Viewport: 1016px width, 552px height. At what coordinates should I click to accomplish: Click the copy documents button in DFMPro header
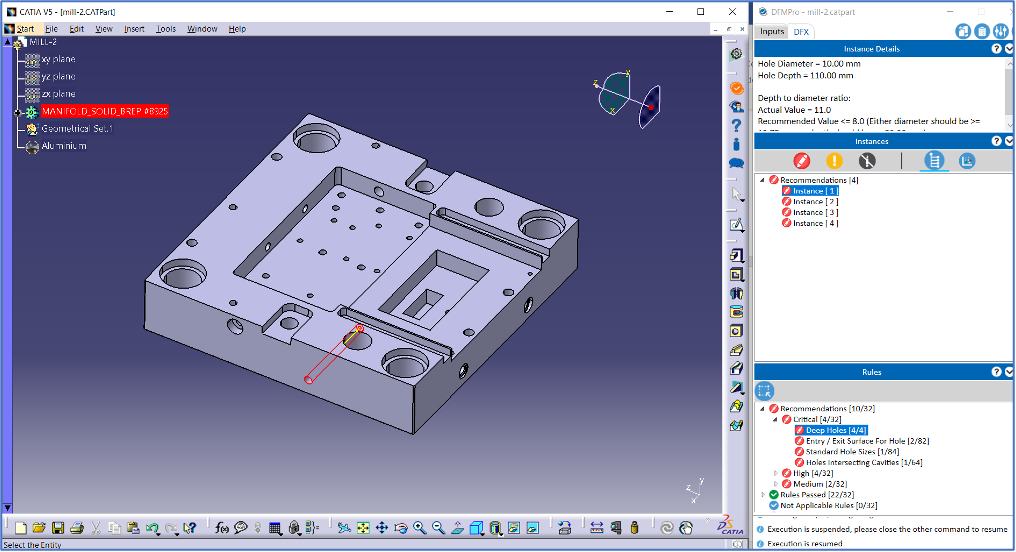click(963, 31)
